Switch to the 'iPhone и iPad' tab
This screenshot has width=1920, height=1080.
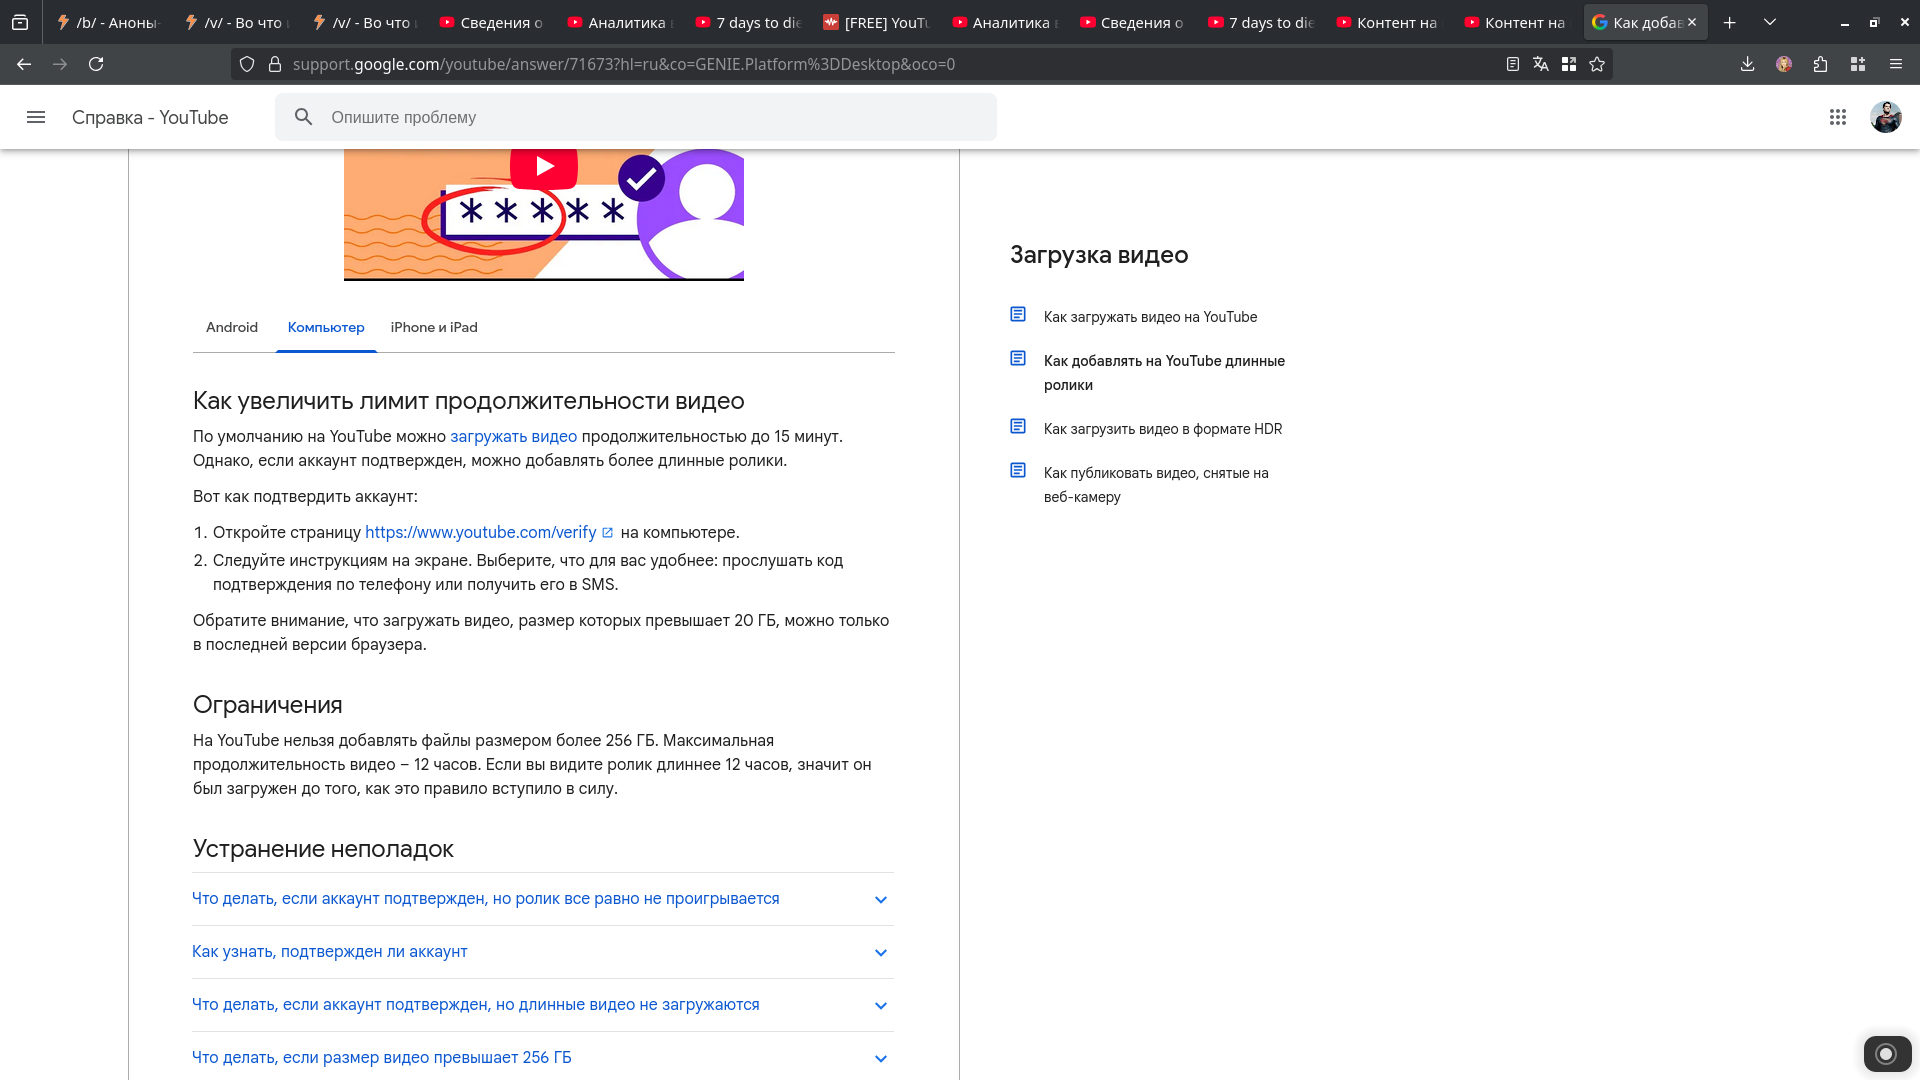pos(434,328)
